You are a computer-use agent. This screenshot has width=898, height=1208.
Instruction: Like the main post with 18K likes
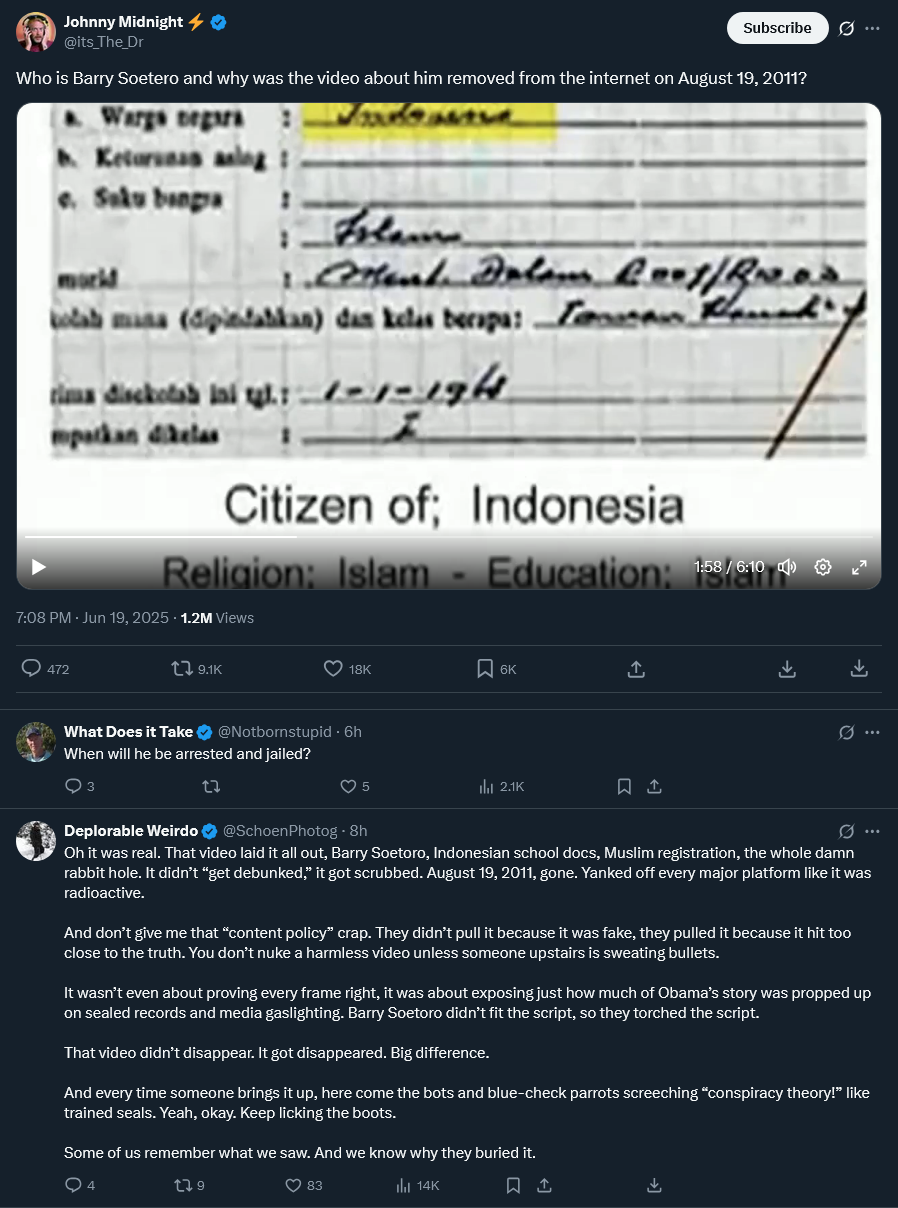tap(347, 669)
